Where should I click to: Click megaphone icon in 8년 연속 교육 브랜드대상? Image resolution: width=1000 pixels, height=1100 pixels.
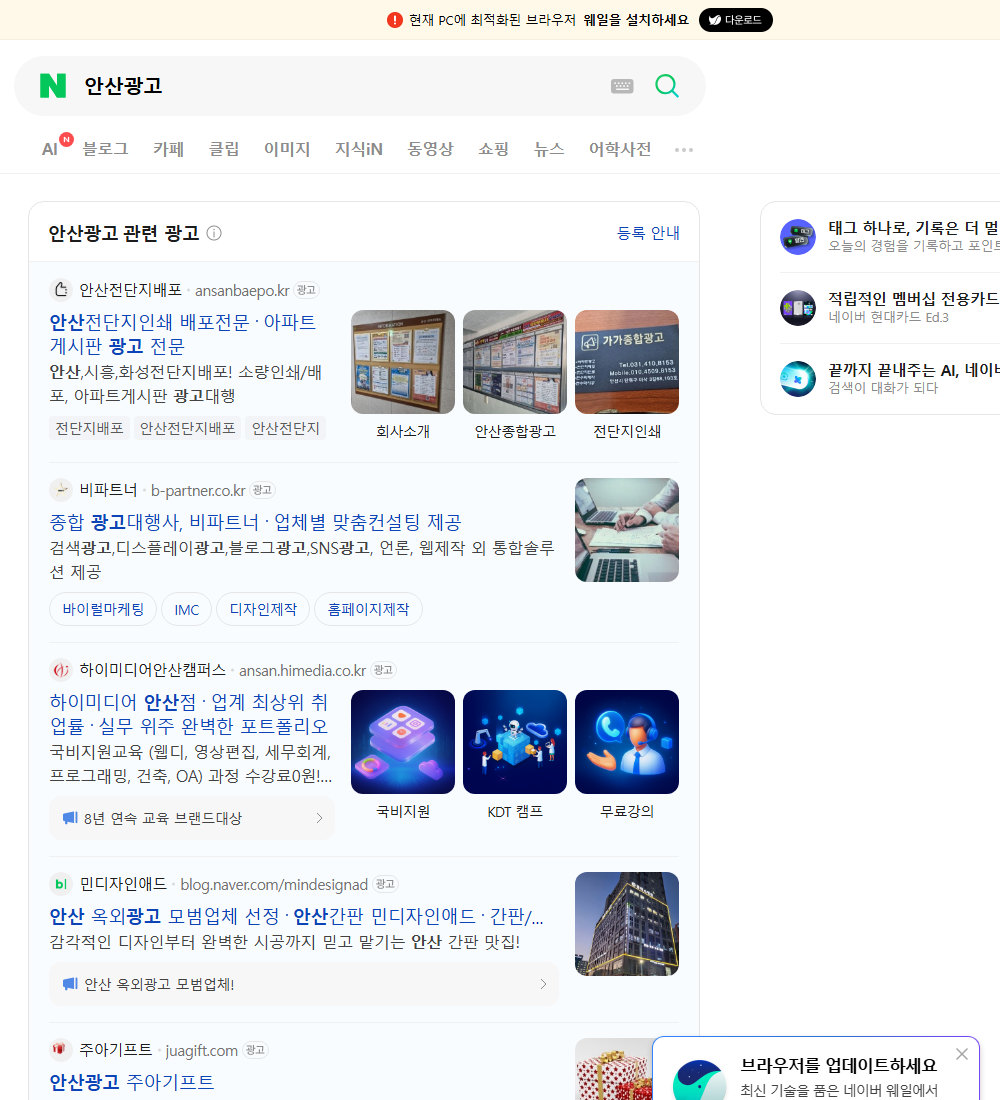(x=70, y=818)
